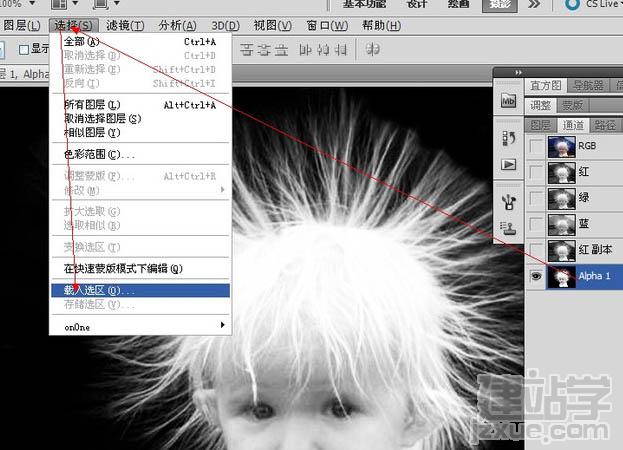This screenshot has width=623, height=450.
Task: Click the 通道 tab
Action: point(573,126)
